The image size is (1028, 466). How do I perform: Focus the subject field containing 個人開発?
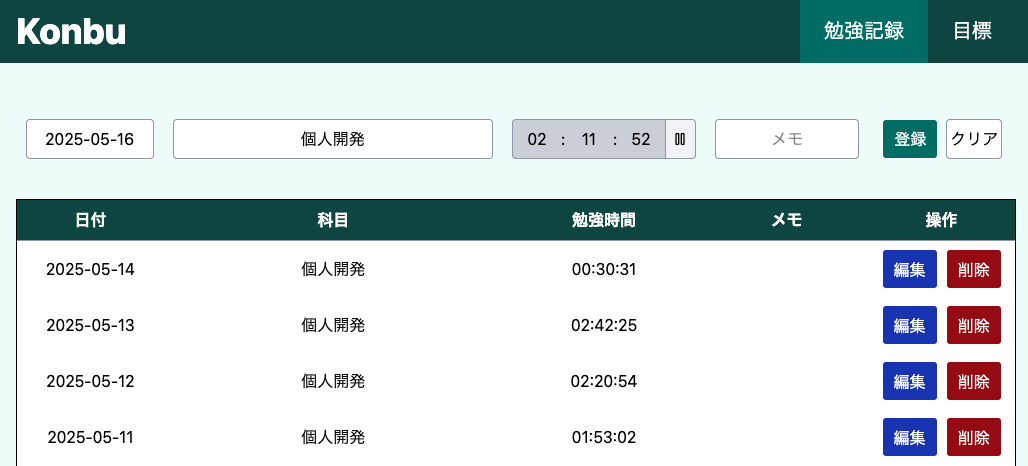[x=332, y=139]
